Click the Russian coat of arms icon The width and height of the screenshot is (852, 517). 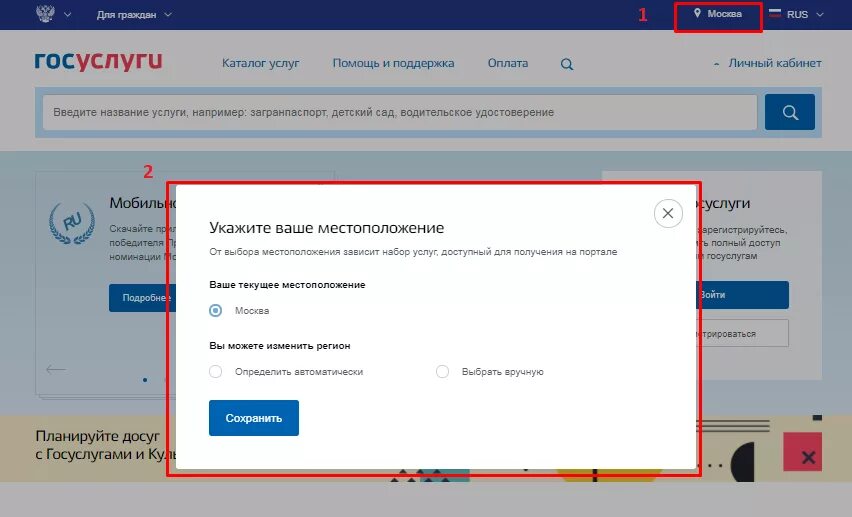pos(45,14)
